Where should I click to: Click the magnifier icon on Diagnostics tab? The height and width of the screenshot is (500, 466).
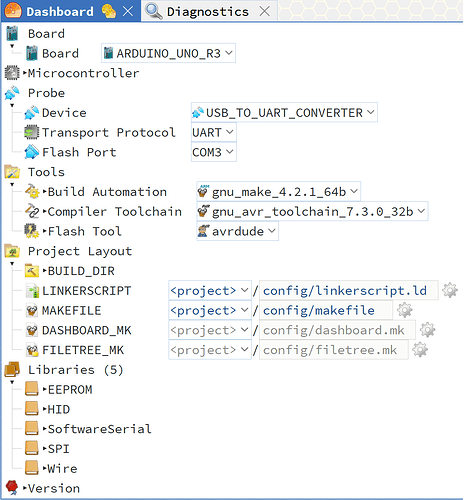pos(154,11)
